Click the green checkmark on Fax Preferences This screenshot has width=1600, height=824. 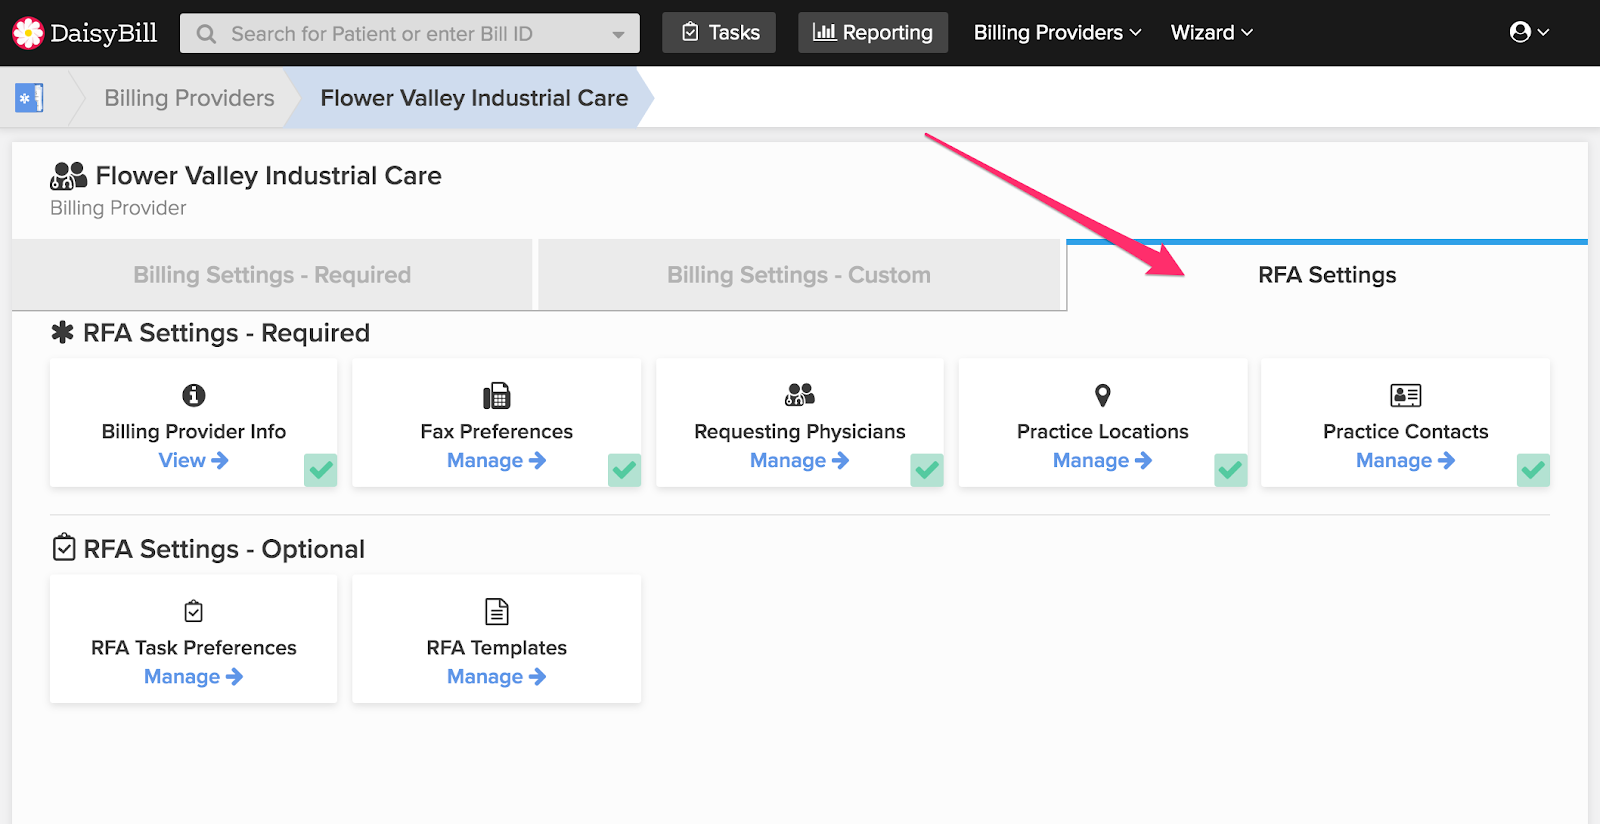624,469
